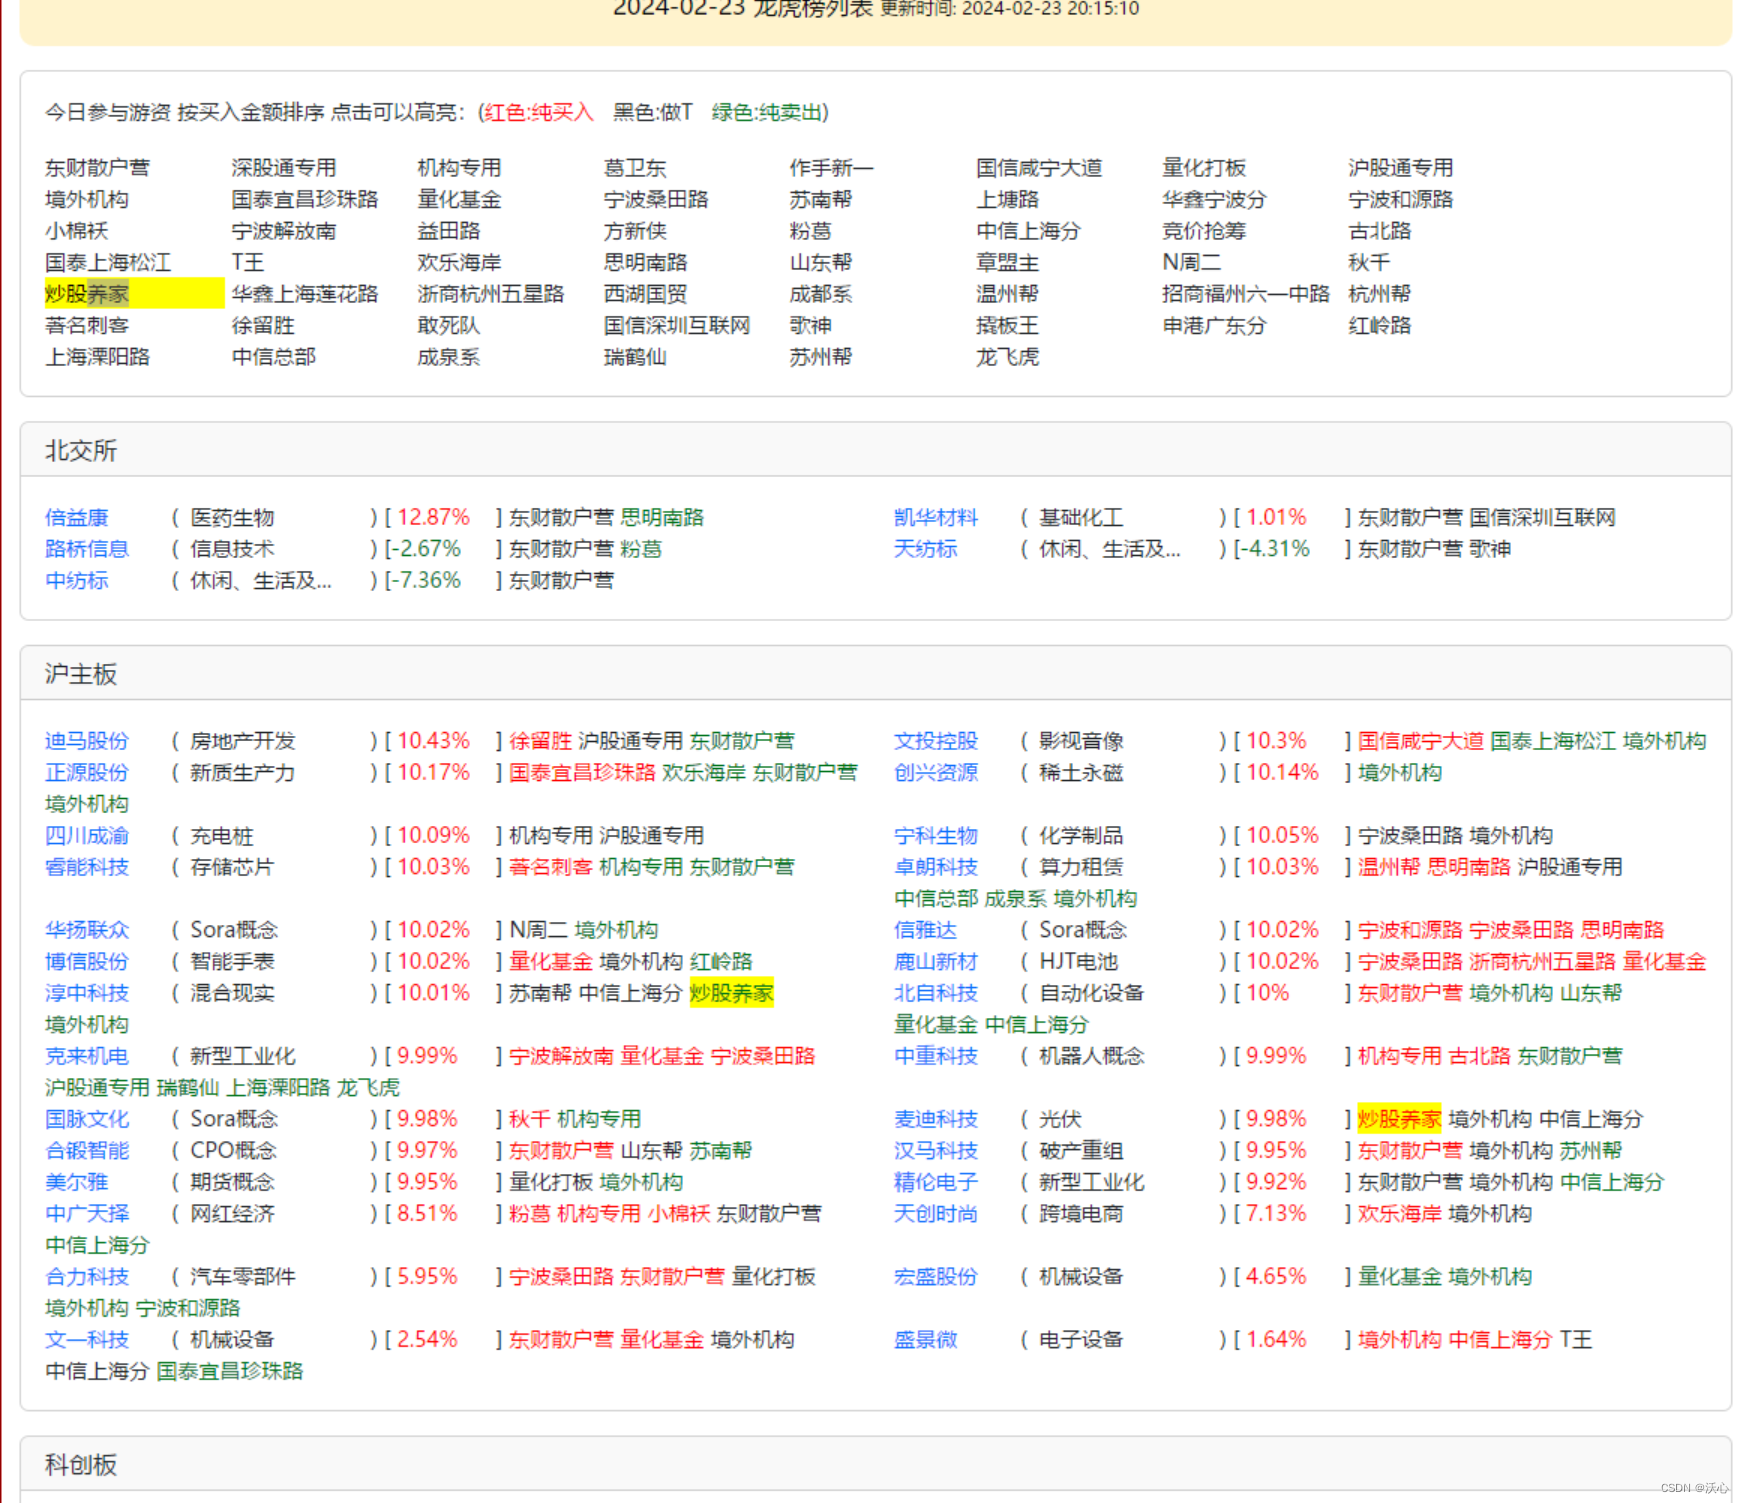Click 沪股通专用 in trader list
Viewport: 1744px width, 1503px height.
[x=1400, y=168]
